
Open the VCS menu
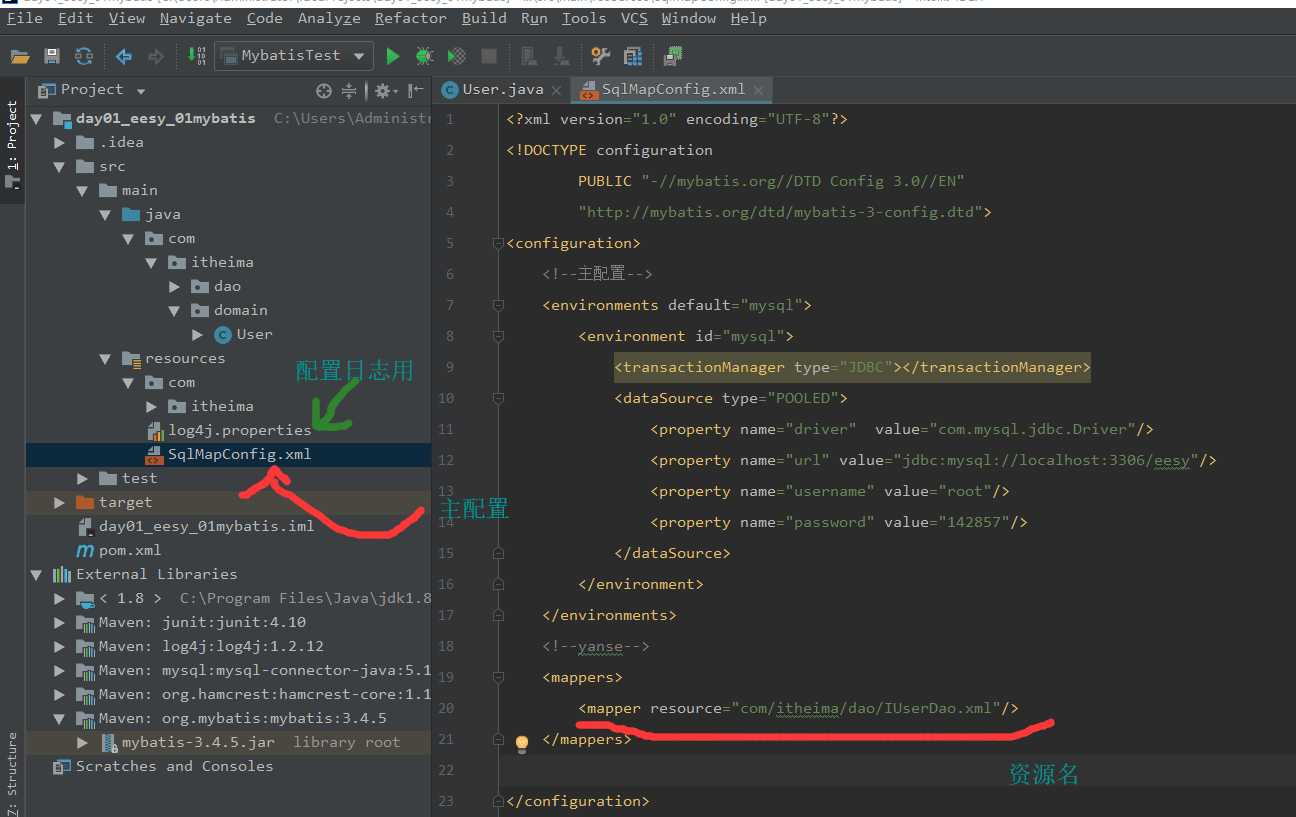click(634, 18)
